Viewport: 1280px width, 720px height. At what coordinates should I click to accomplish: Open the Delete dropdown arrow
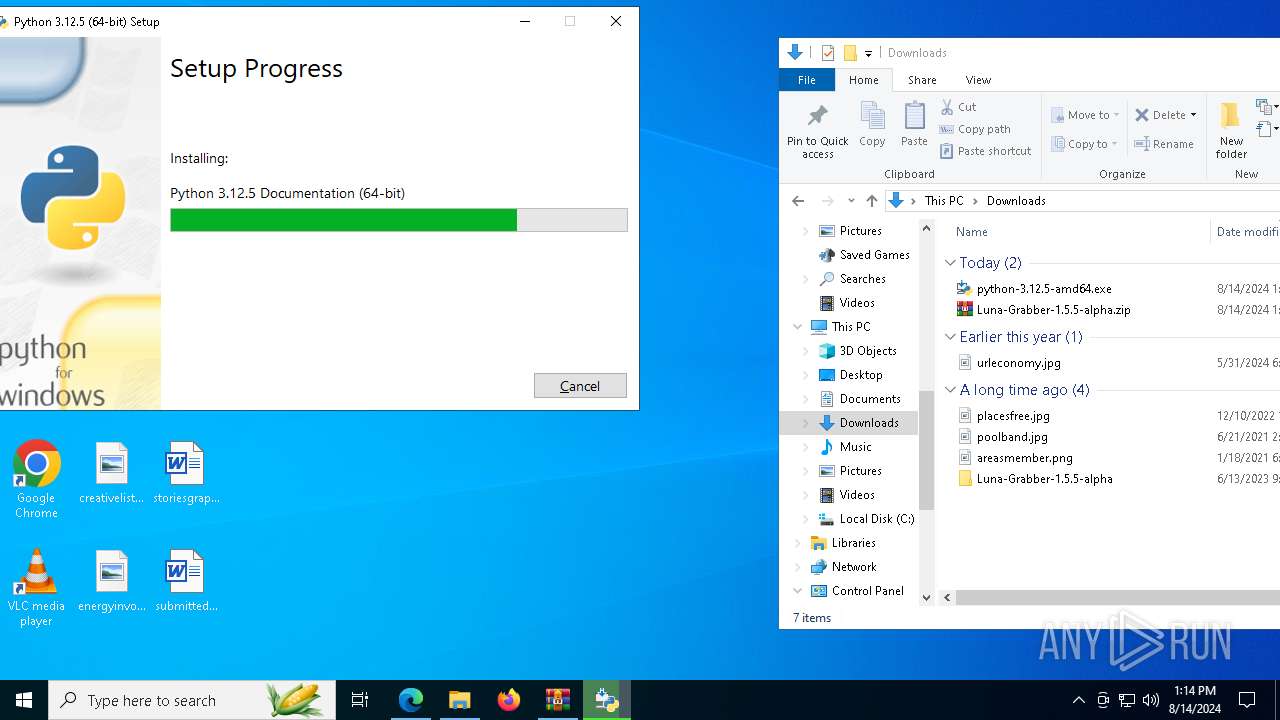pos(1193,115)
